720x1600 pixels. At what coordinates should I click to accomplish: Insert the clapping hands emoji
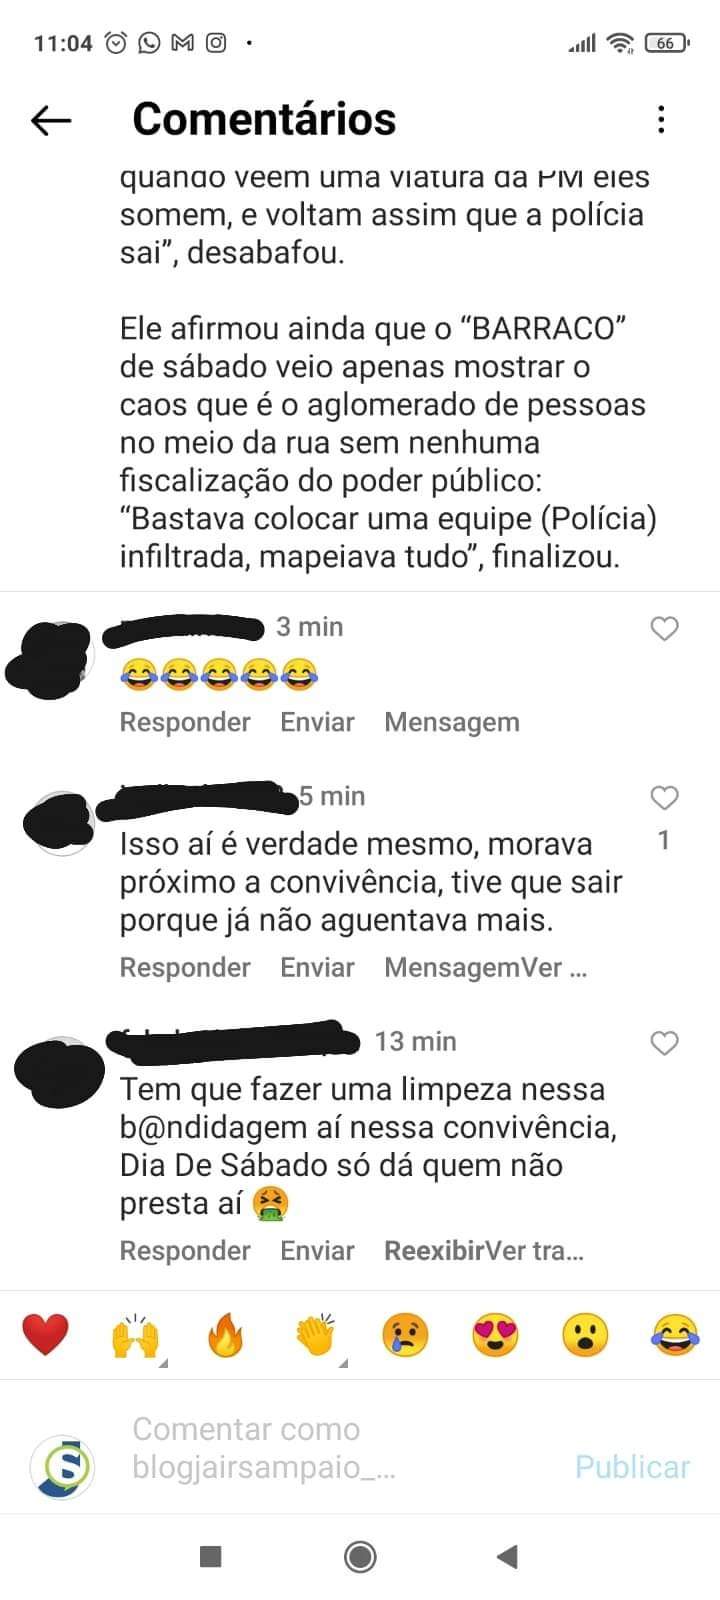(x=315, y=1335)
